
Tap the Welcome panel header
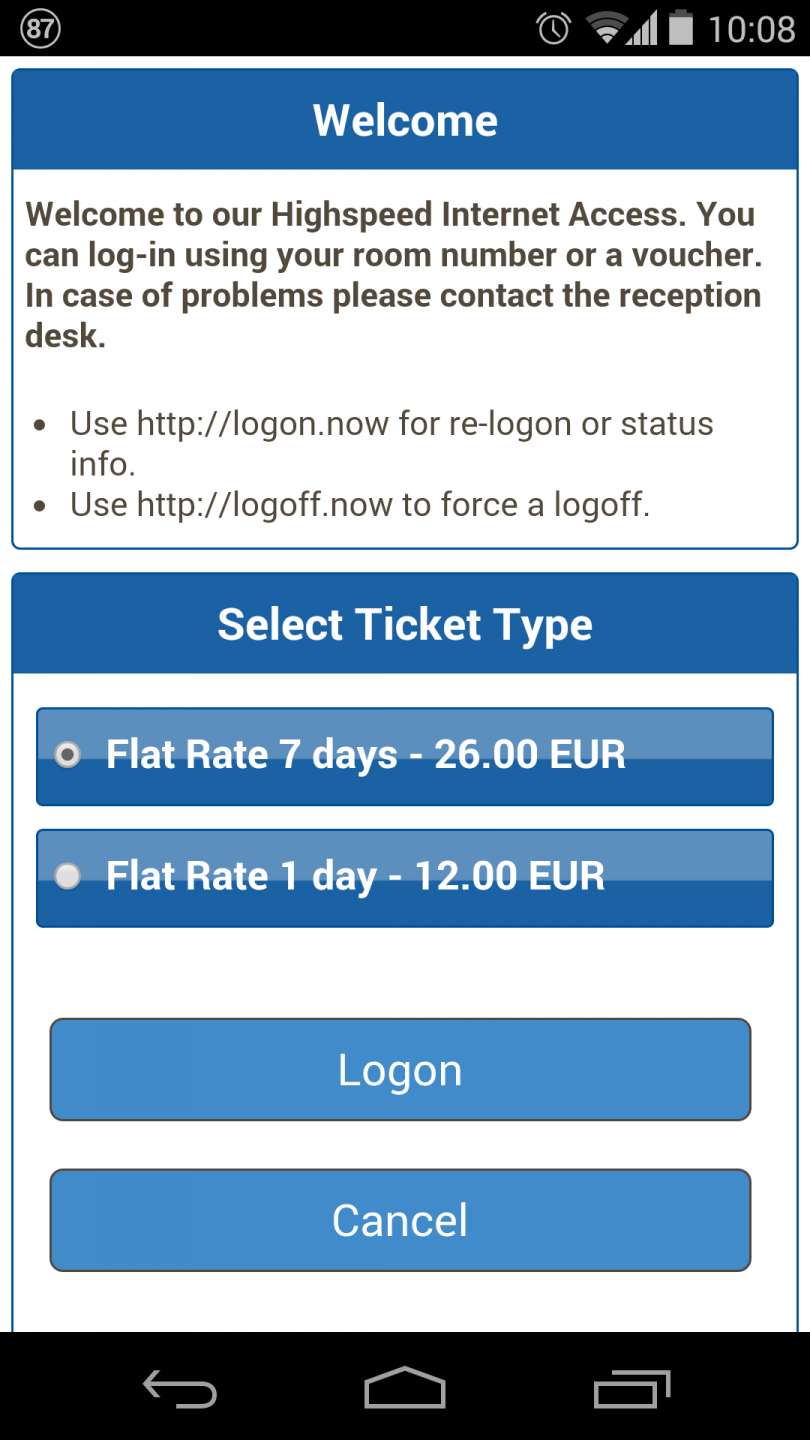[x=405, y=120]
